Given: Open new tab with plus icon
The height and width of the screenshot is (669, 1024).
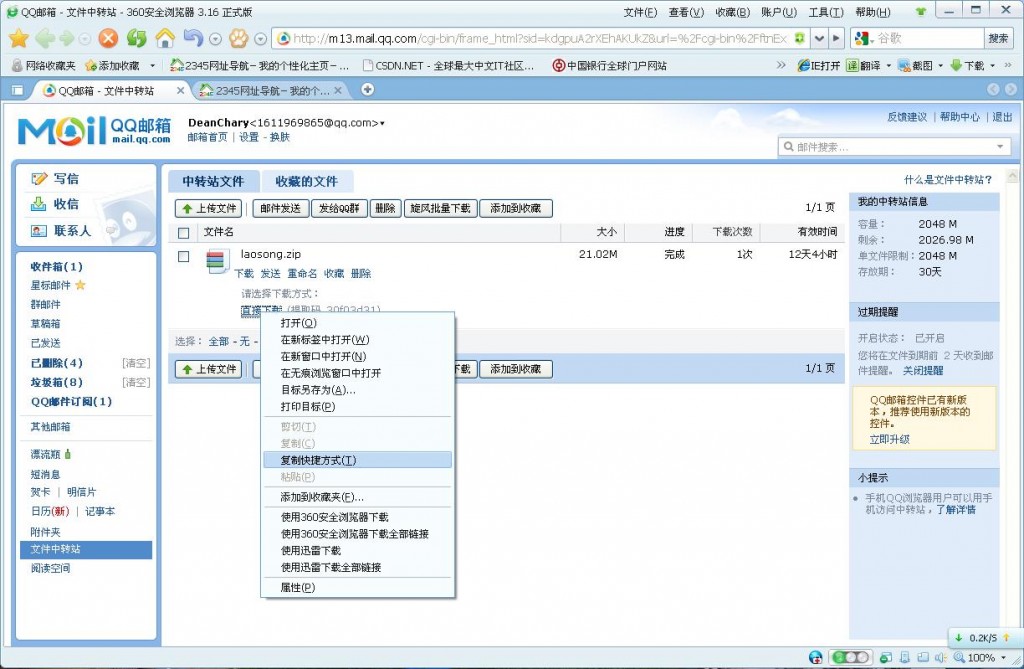Looking at the screenshot, I should click(368, 90).
